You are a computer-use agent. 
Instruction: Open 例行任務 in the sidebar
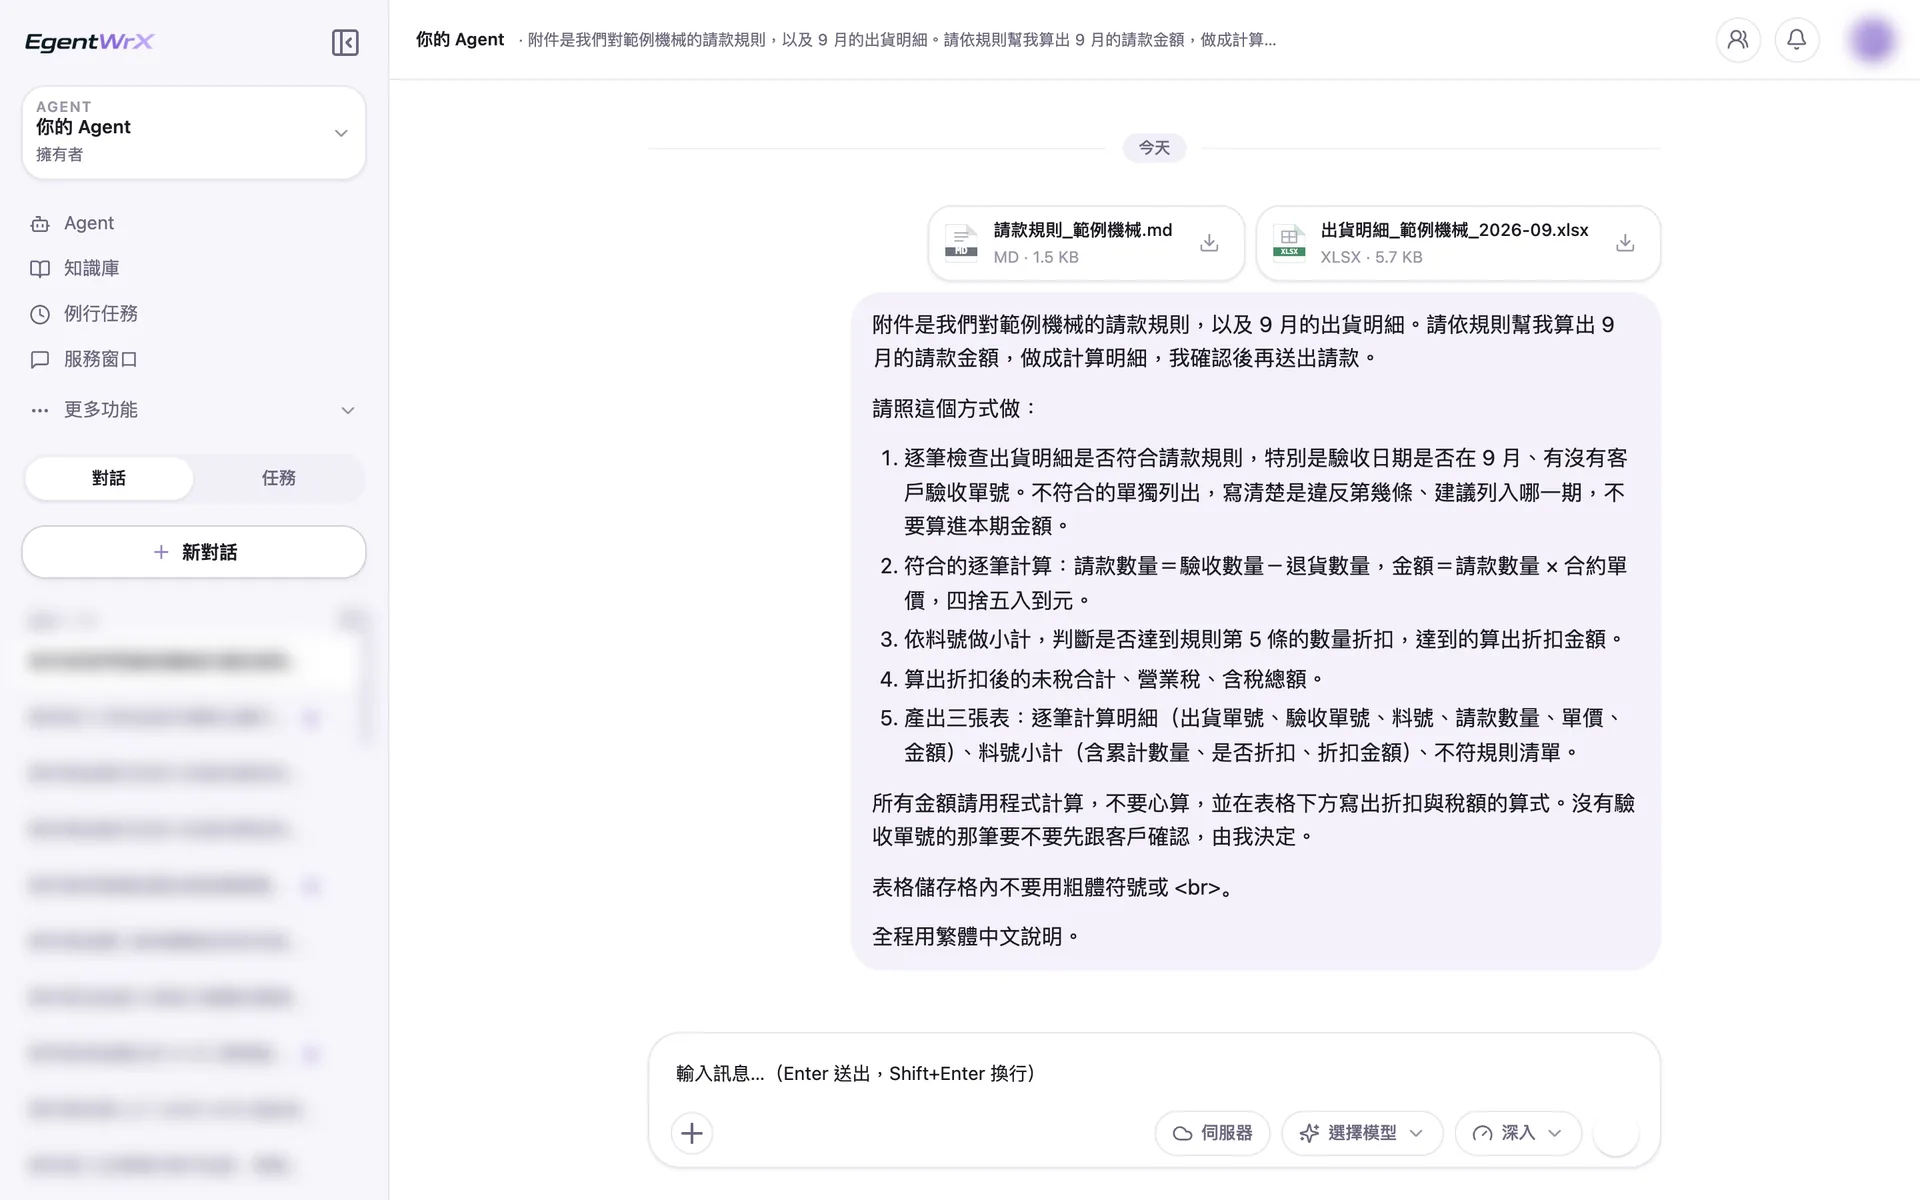[x=194, y=314]
